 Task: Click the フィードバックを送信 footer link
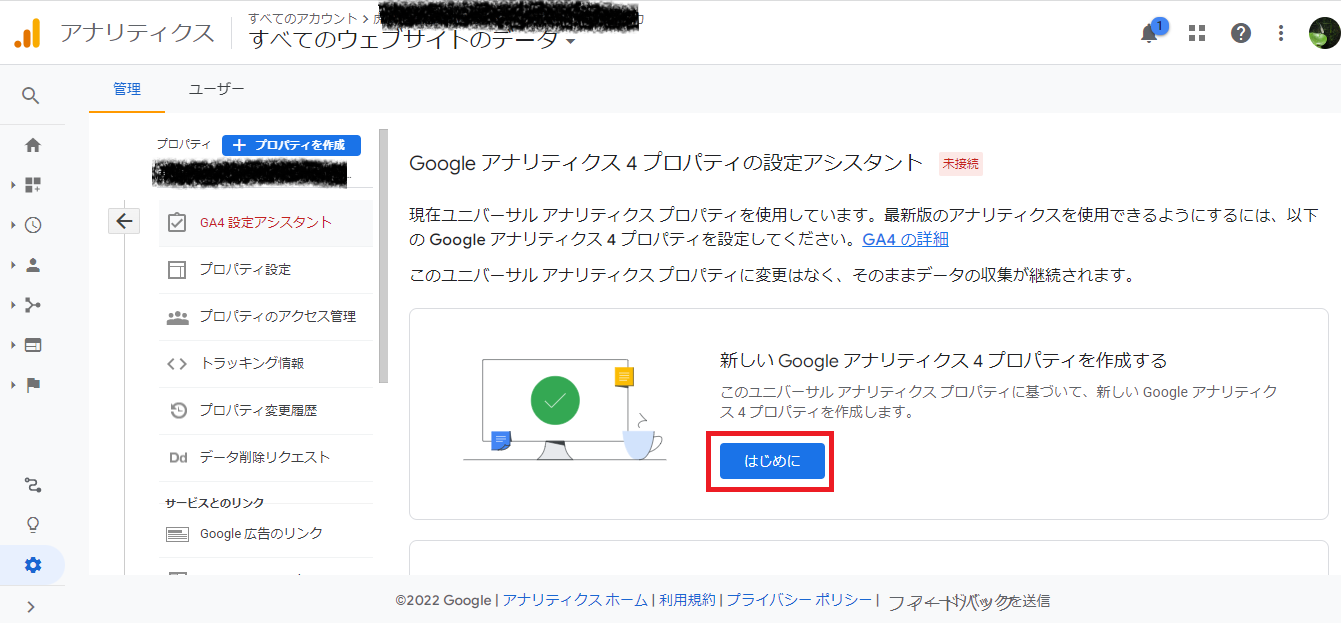point(968,602)
